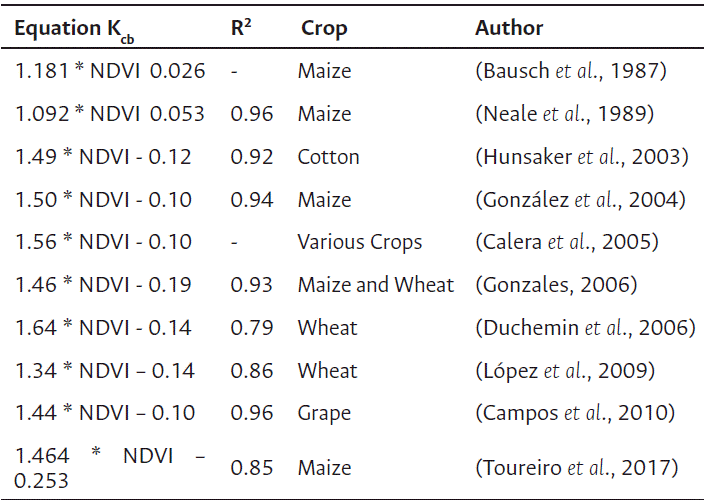Screen dimensions: 704x500
Task: Select the Author column header
Action: [509, 28]
